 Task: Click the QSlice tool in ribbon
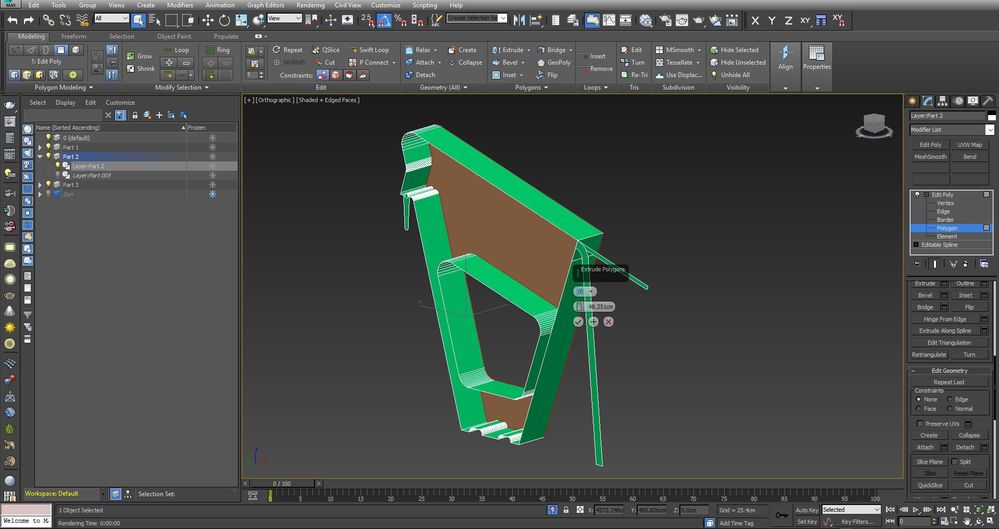click(326, 50)
